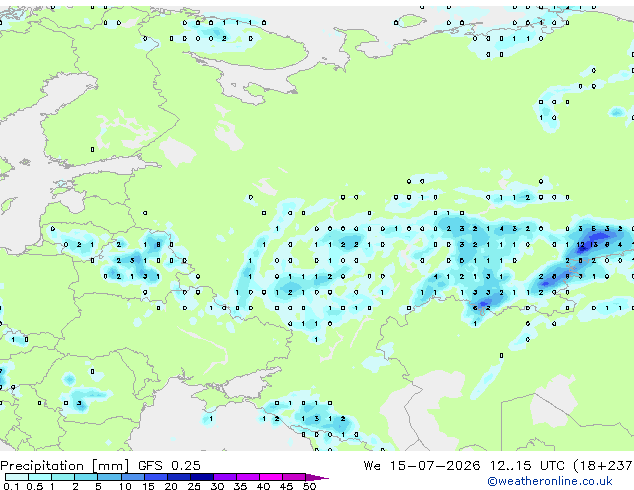Viewport: 634px width, 490px height.
Task: Click the "12" precipitation value on the map
Action: pos(581,245)
